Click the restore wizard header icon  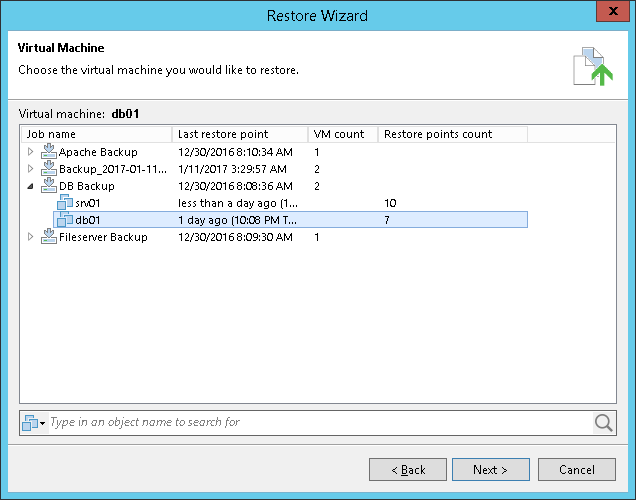(590, 65)
